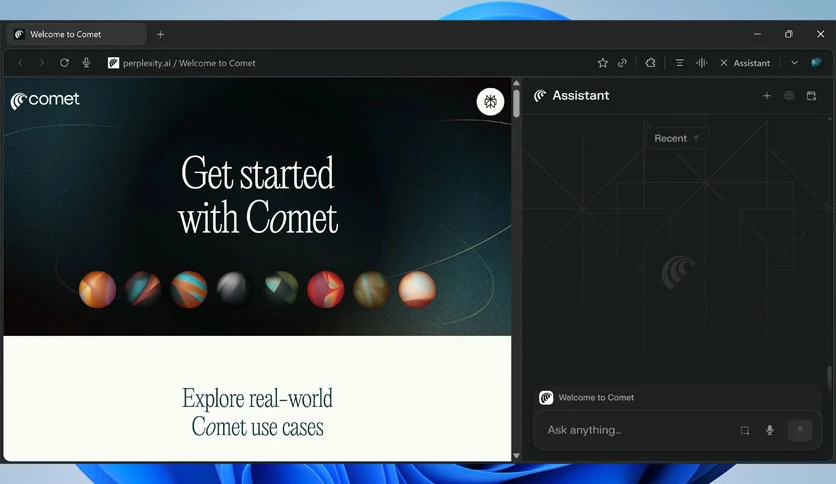The image size is (836, 484).
Task: Close the Assistant sidebar toggle
Action: point(745,63)
